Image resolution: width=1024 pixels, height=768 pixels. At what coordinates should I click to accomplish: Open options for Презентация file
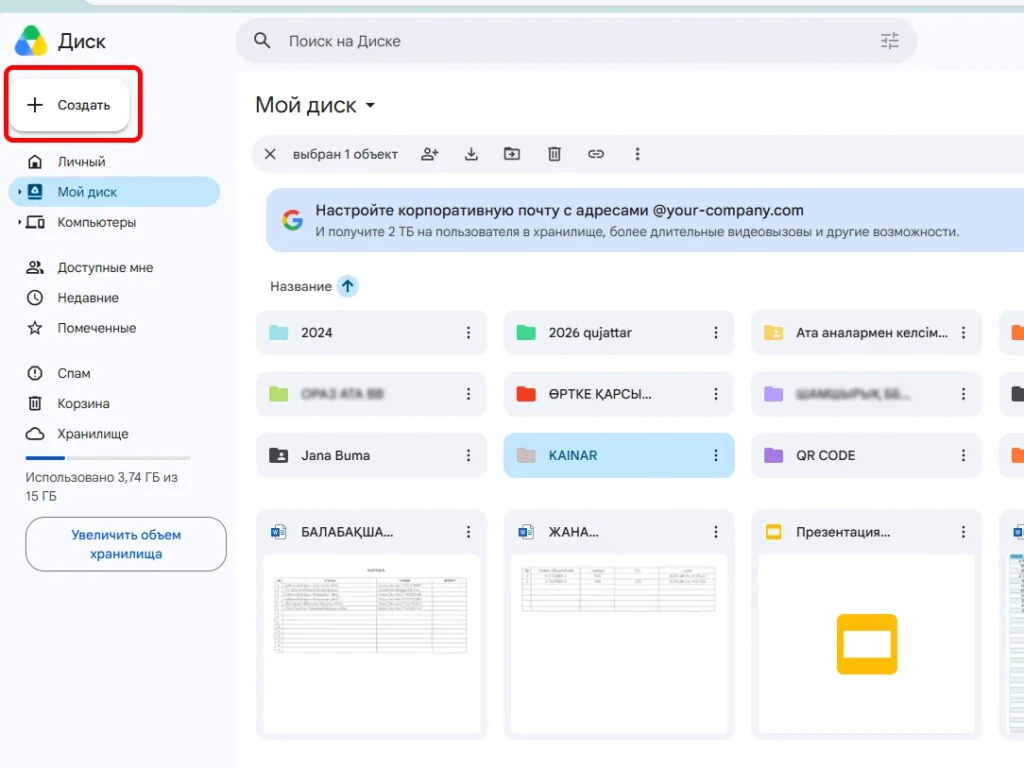(x=963, y=532)
